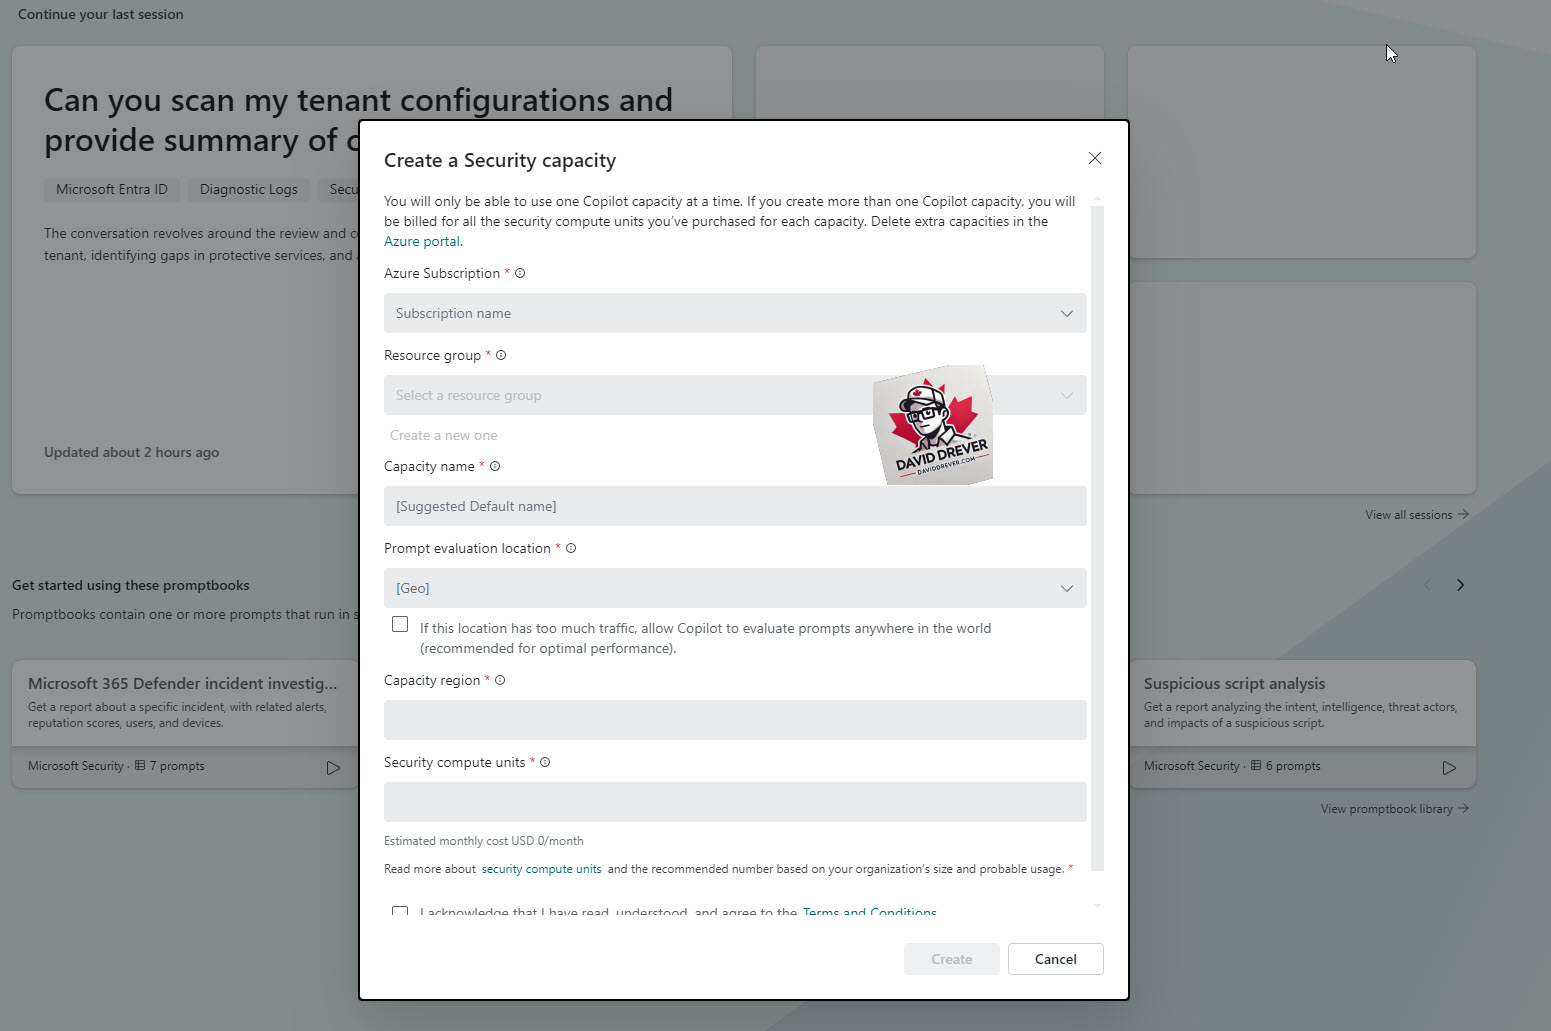
Task: Tick the Terms and Conditions acknowledgement checkbox
Action: point(400,911)
